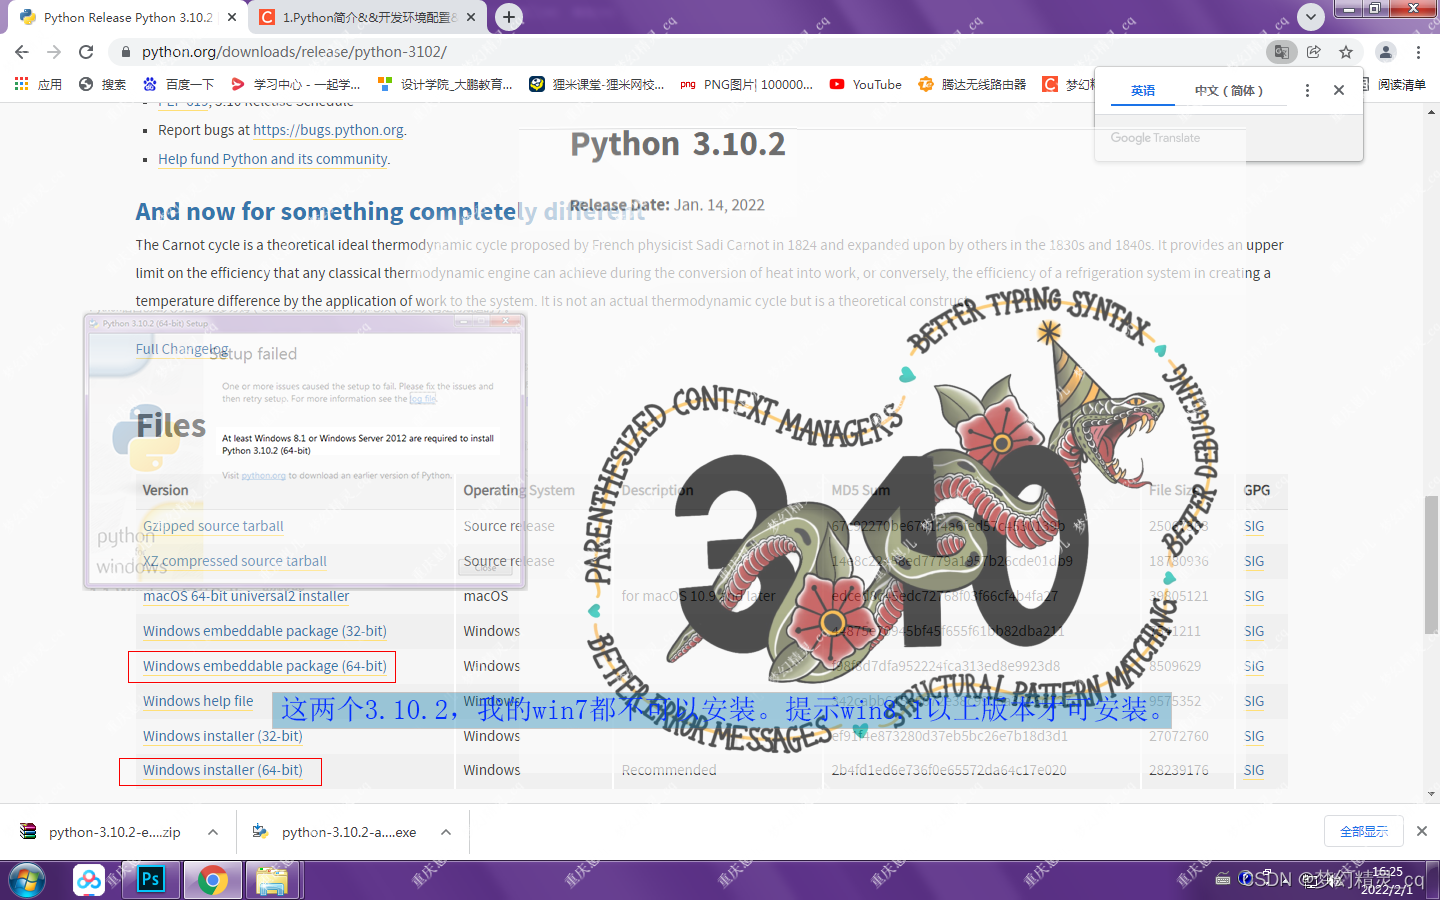This screenshot has height=900, width=1440.
Task: Open the PNG图片 bookmark
Action: pos(747,84)
